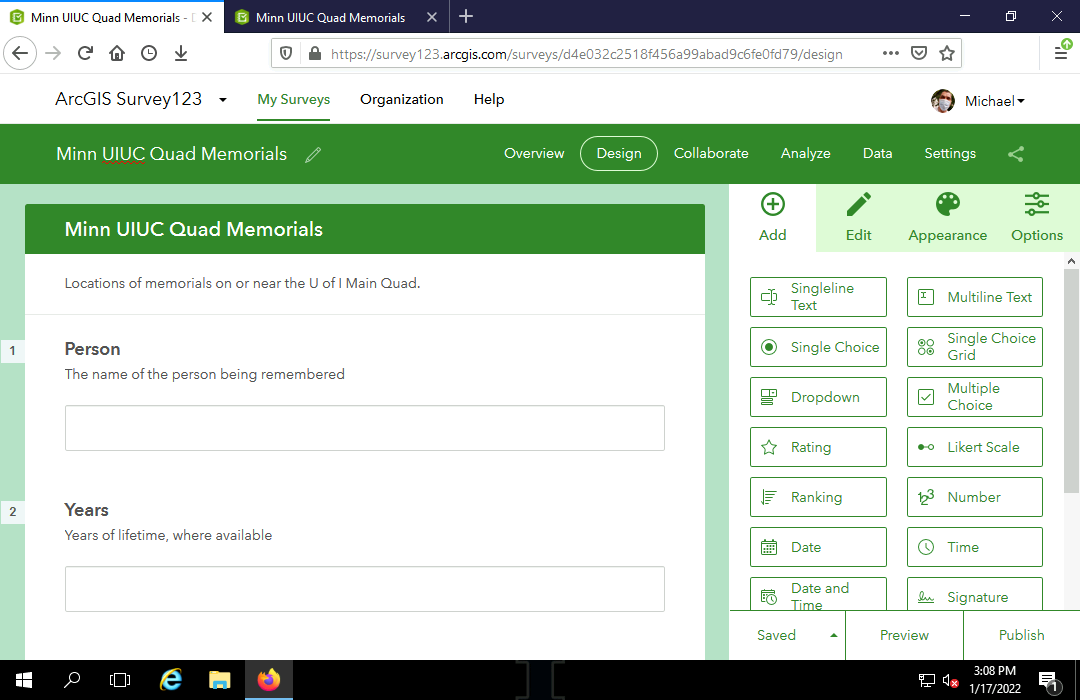Add a Rating star question
1080x700 pixels.
818,447
